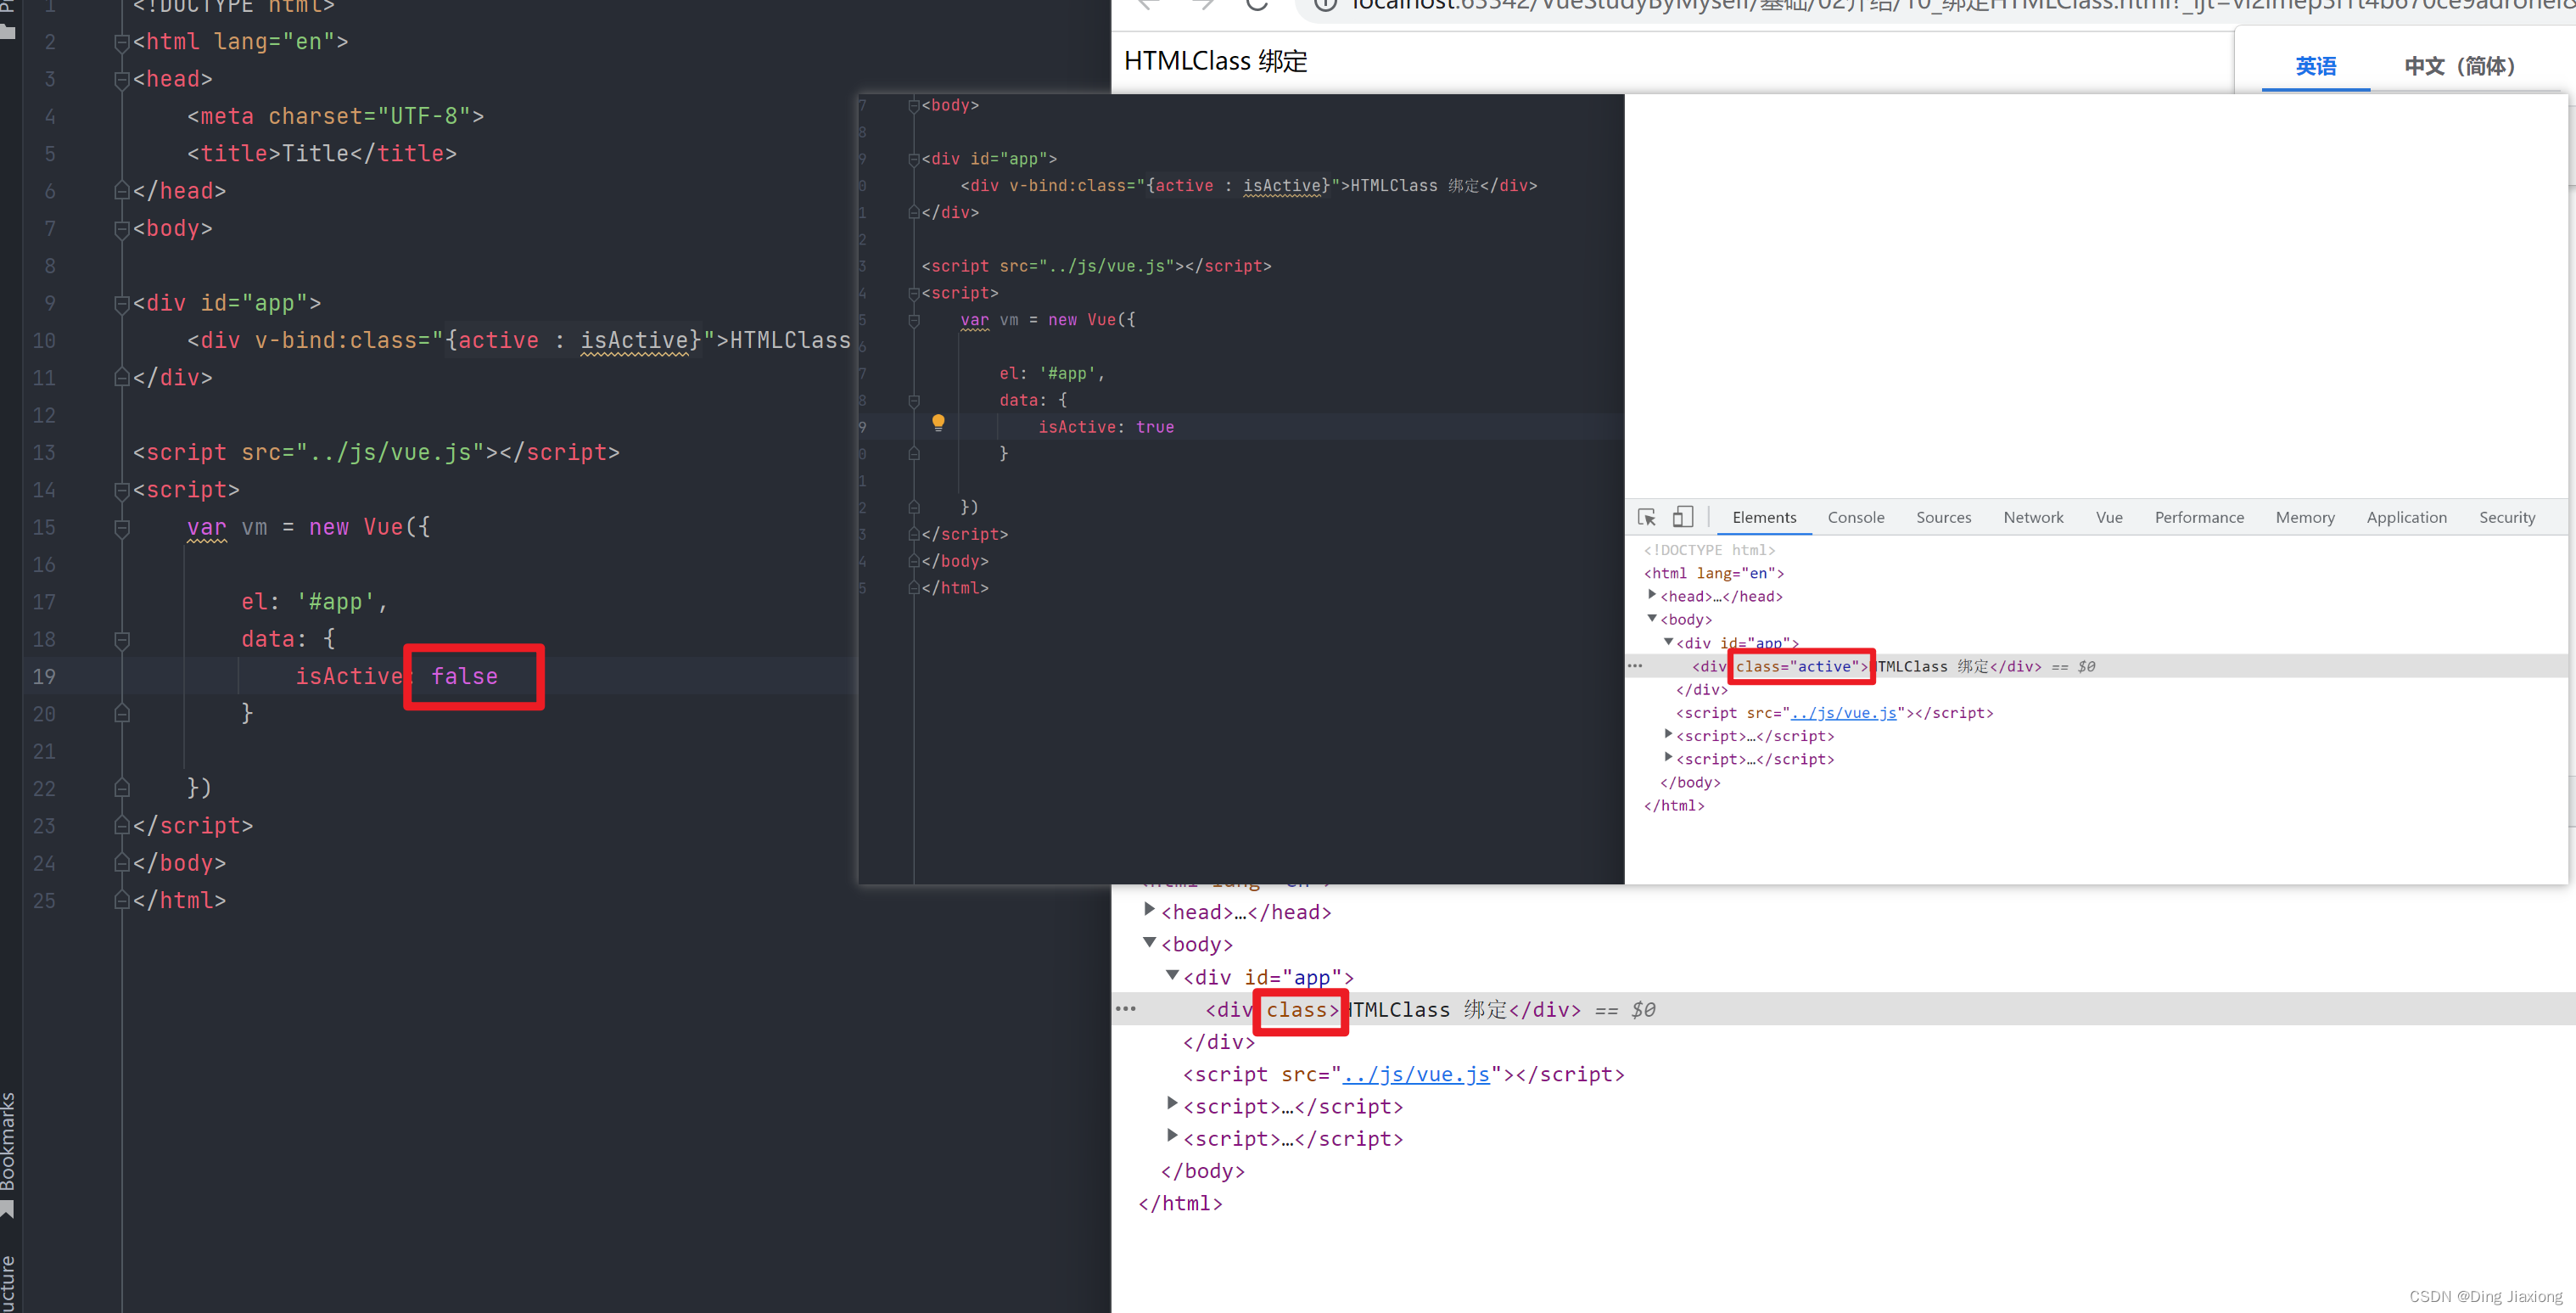Viewport: 2576px width, 1313px height.
Task: Click fold marker at closing script line 23
Action: (x=122, y=826)
